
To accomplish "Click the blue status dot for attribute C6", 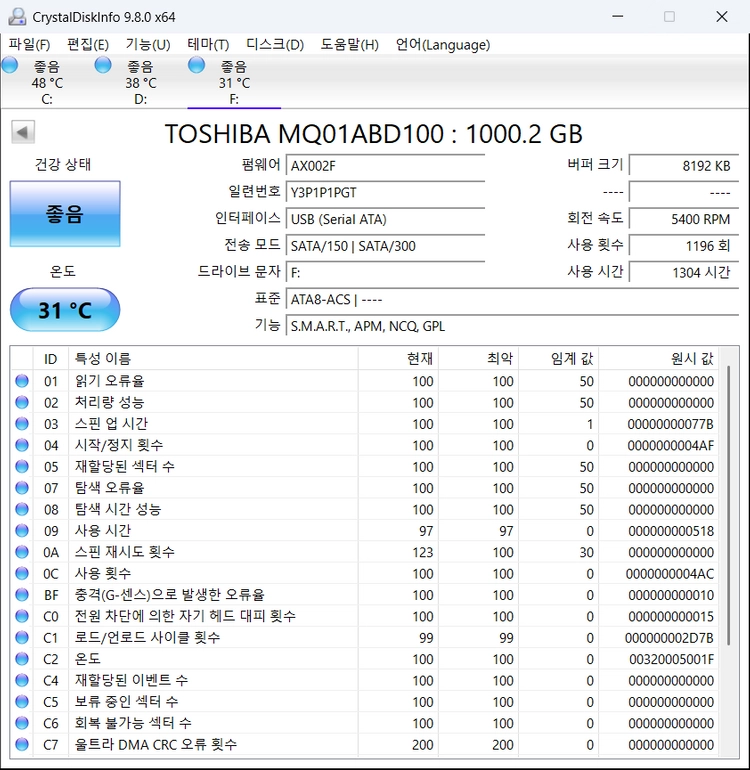I will tap(22, 723).
